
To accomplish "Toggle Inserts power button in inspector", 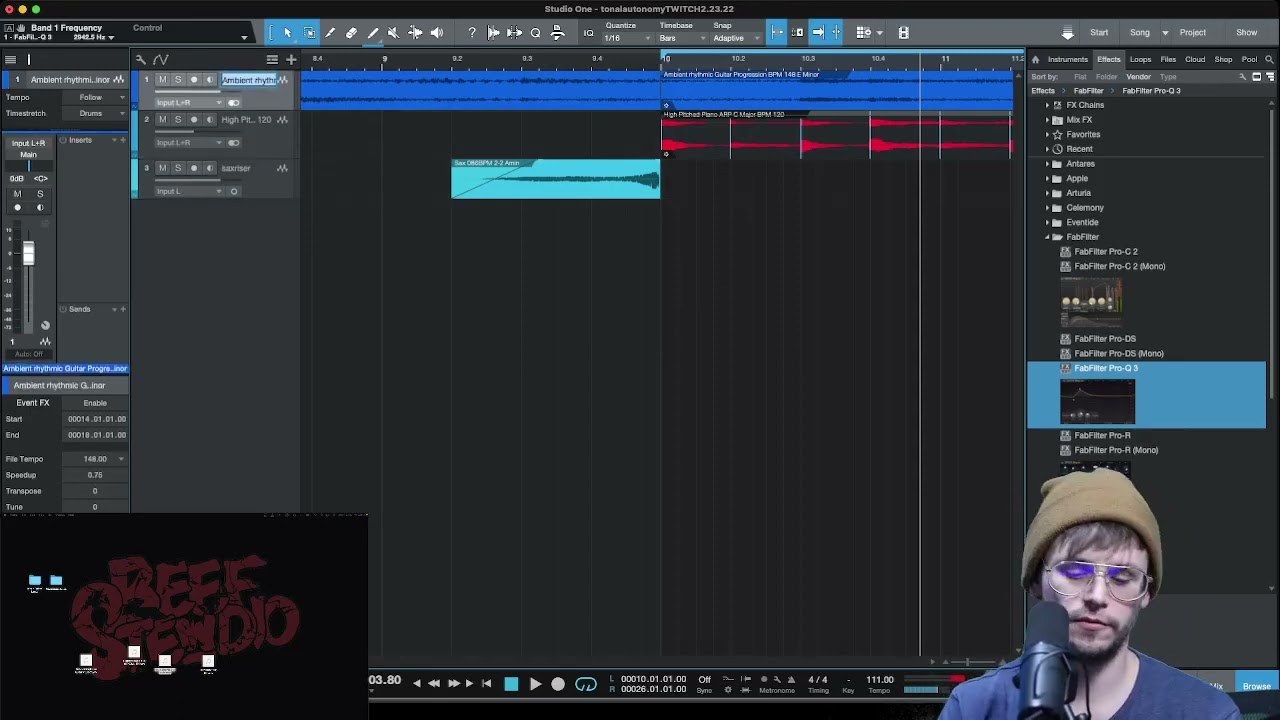I will pos(62,140).
